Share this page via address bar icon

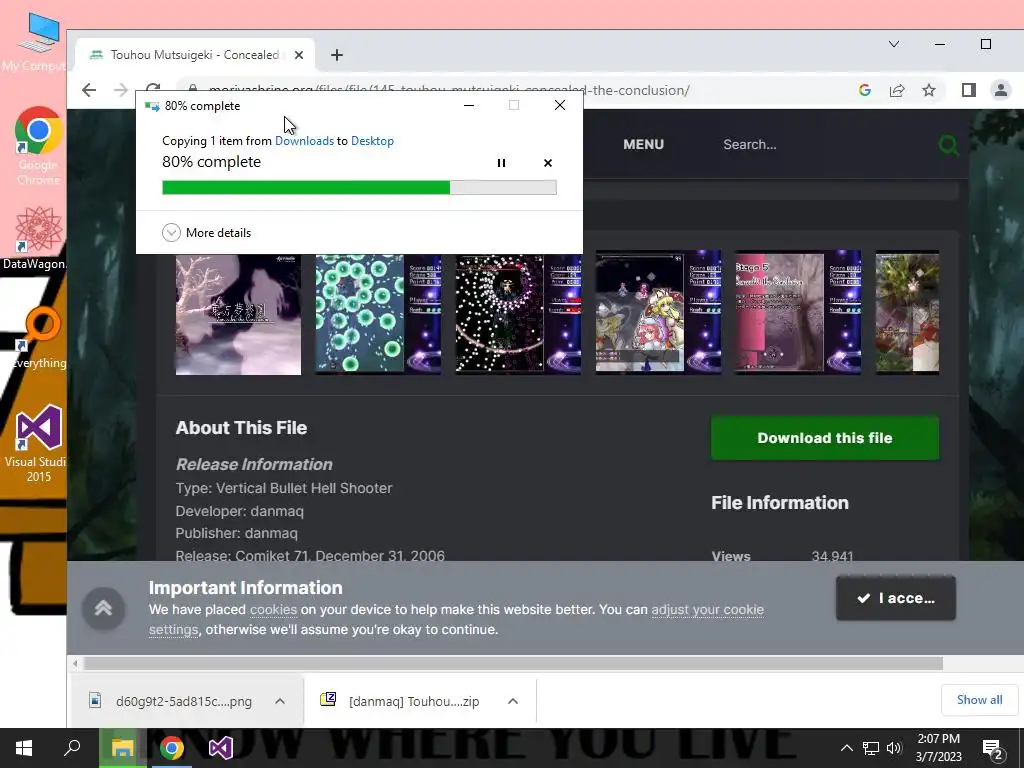(897, 90)
